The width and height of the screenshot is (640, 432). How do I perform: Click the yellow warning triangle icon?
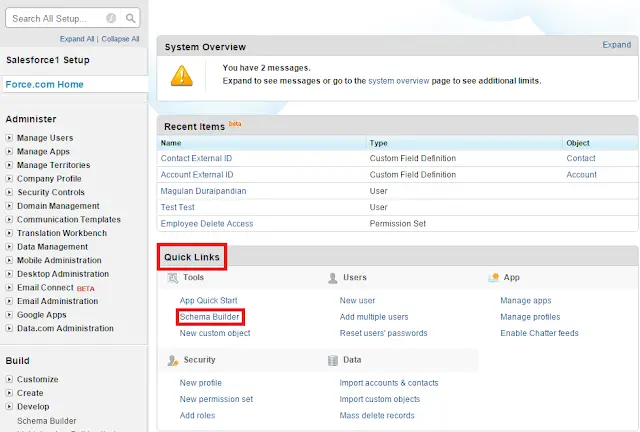pos(182,76)
